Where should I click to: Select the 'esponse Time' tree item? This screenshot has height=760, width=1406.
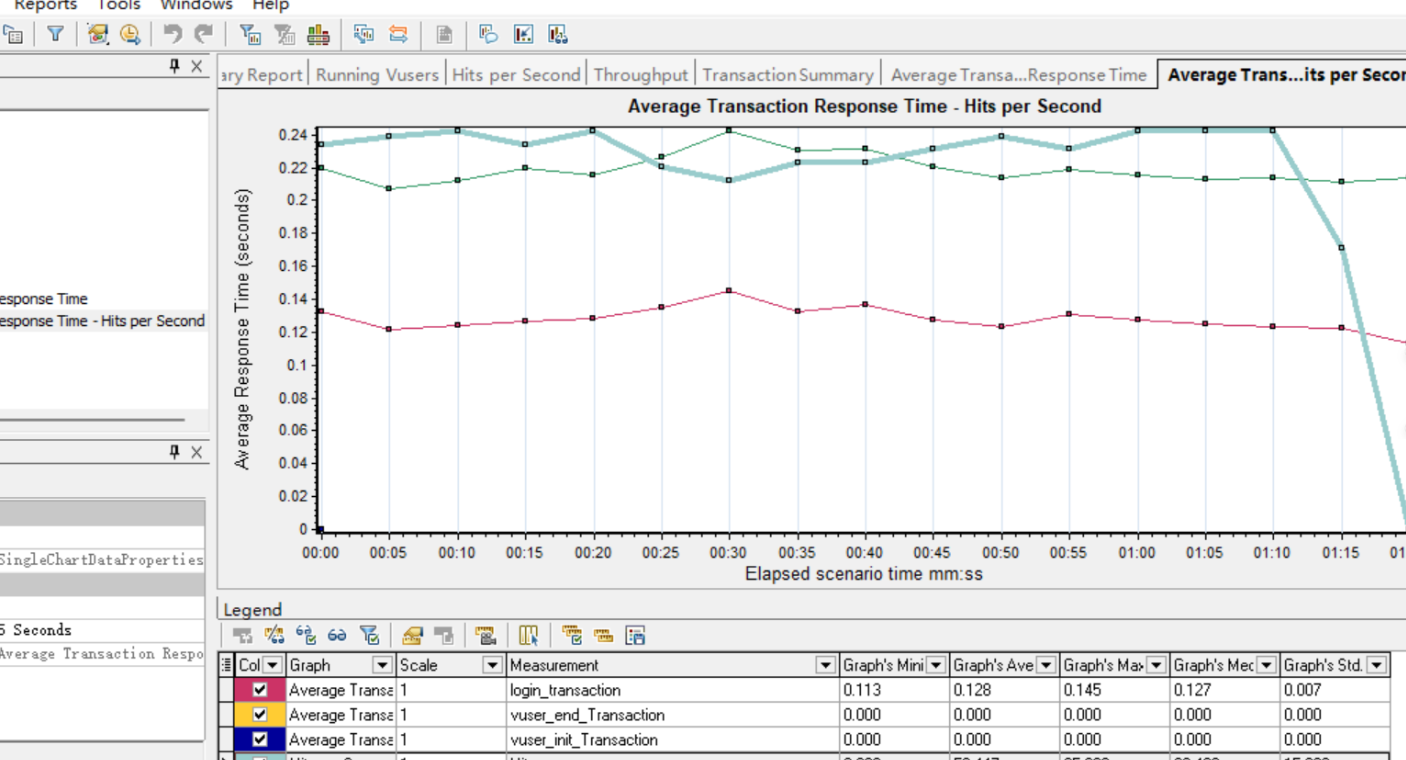click(x=43, y=299)
